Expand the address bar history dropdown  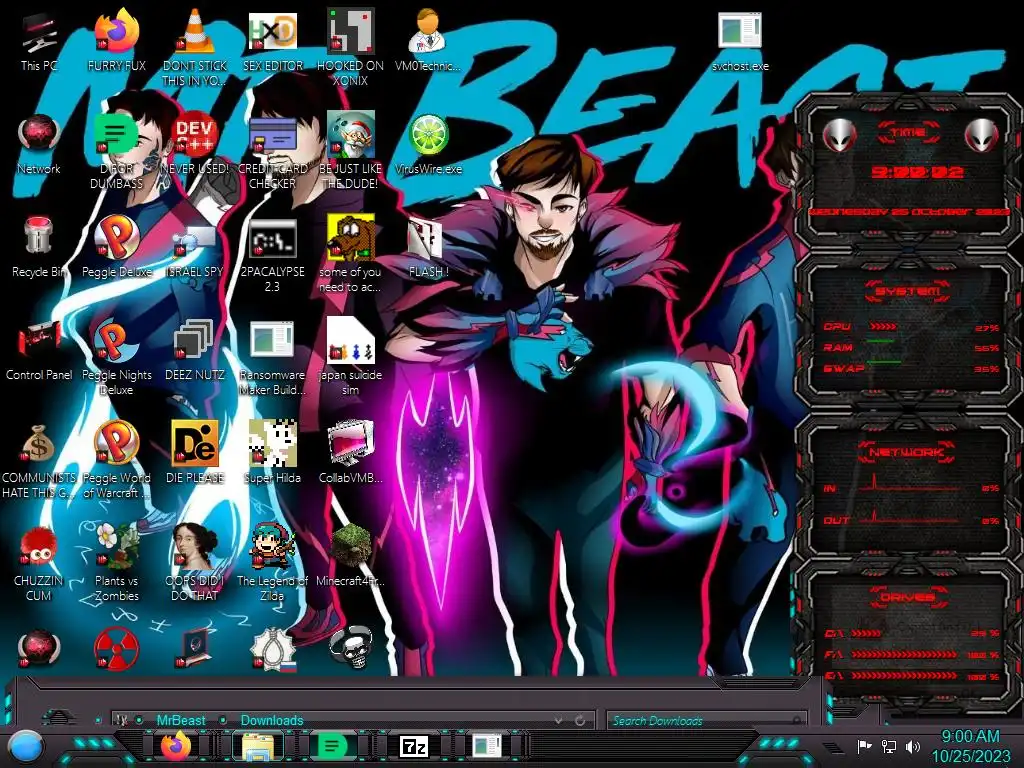pyautogui.click(x=558, y=720)
